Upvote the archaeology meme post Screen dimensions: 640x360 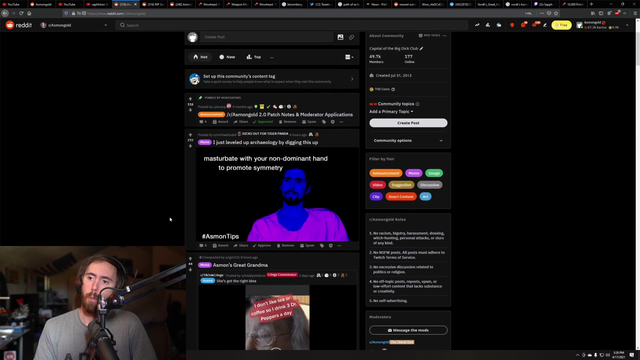190,135
